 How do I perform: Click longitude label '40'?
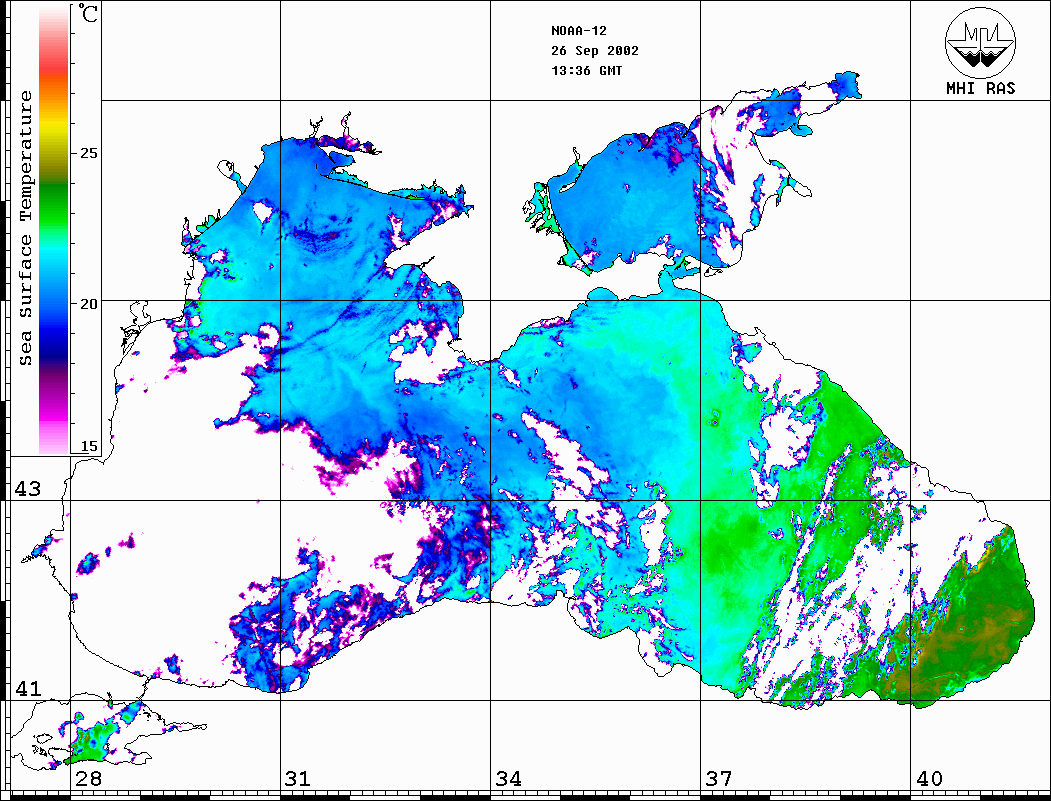click(929, 778)
